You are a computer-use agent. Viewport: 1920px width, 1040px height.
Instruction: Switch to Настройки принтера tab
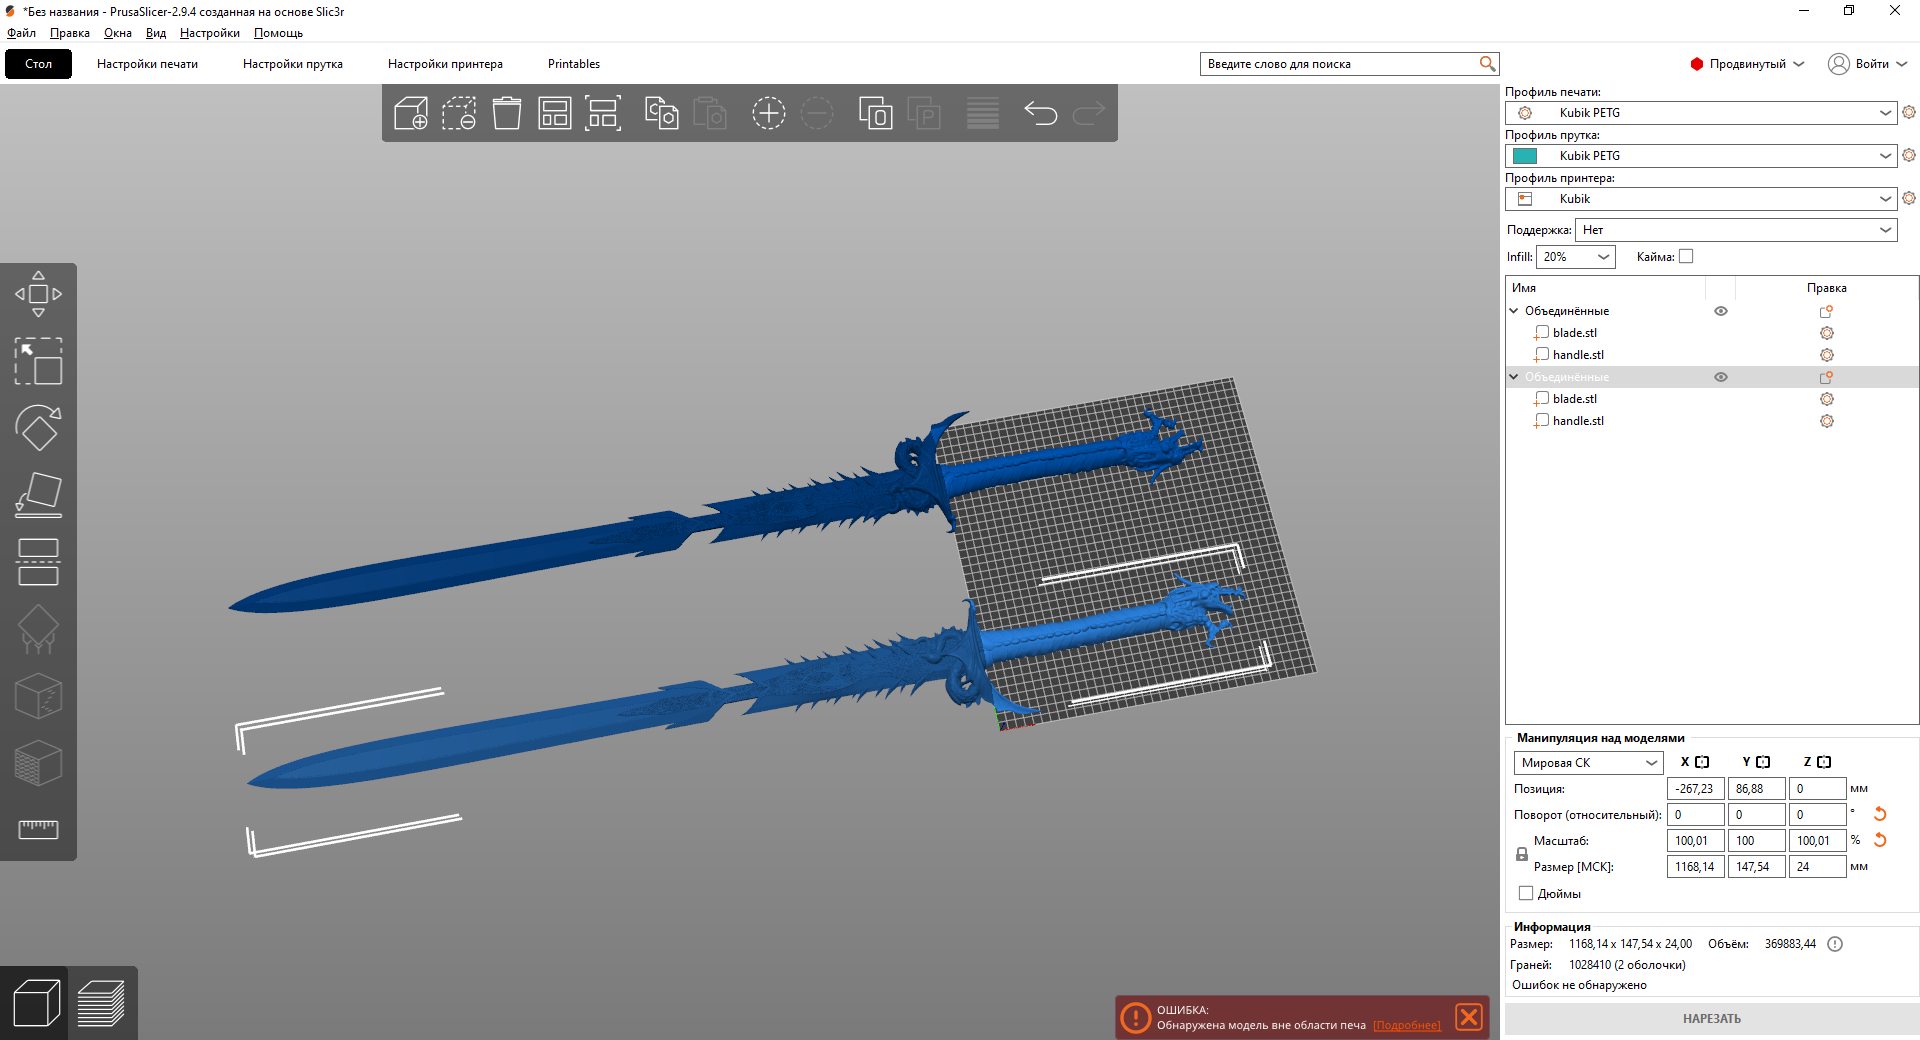pyautogui.click(x=445, y=64)
